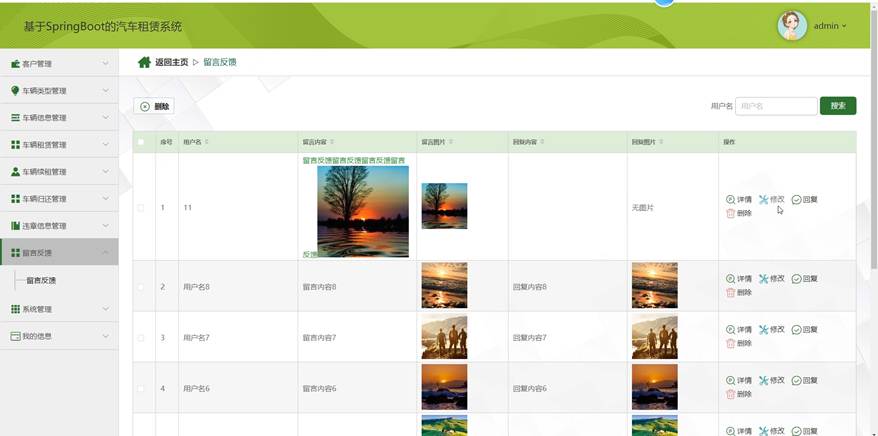The width and height of the screenshot is (878, 436).
Task: Tick the checkbox for 用户名6 row
Action: coord(141,389)
